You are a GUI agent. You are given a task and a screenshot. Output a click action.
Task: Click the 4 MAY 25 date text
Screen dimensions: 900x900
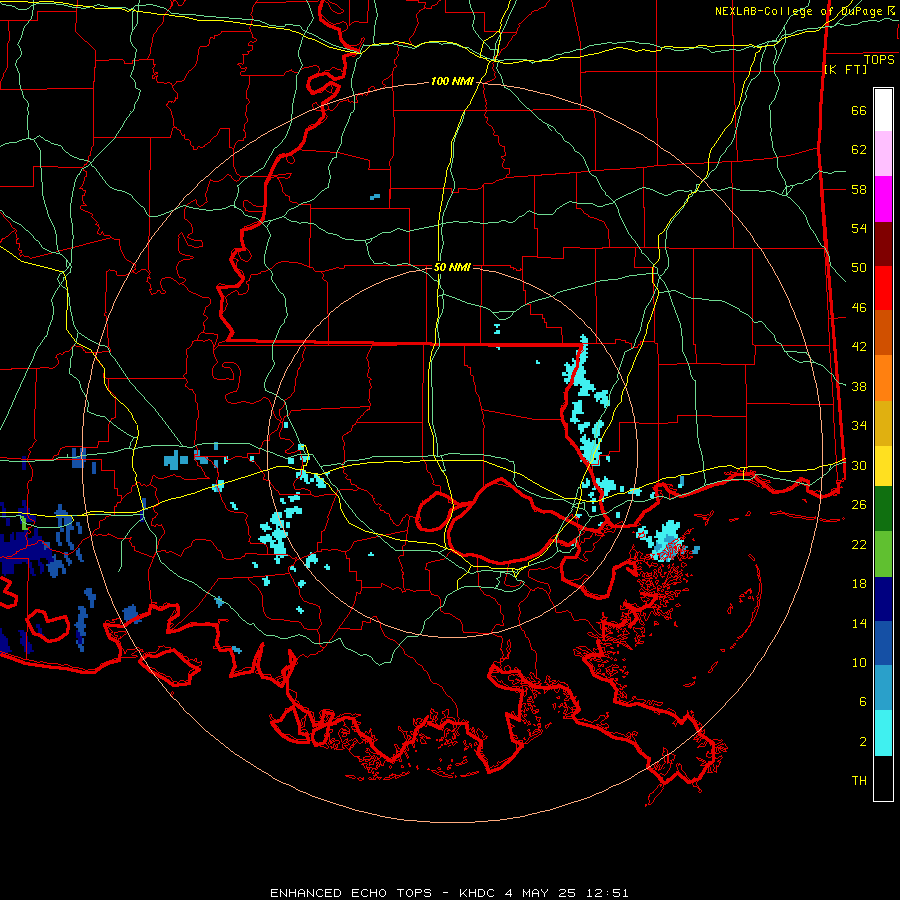point(540,893)
